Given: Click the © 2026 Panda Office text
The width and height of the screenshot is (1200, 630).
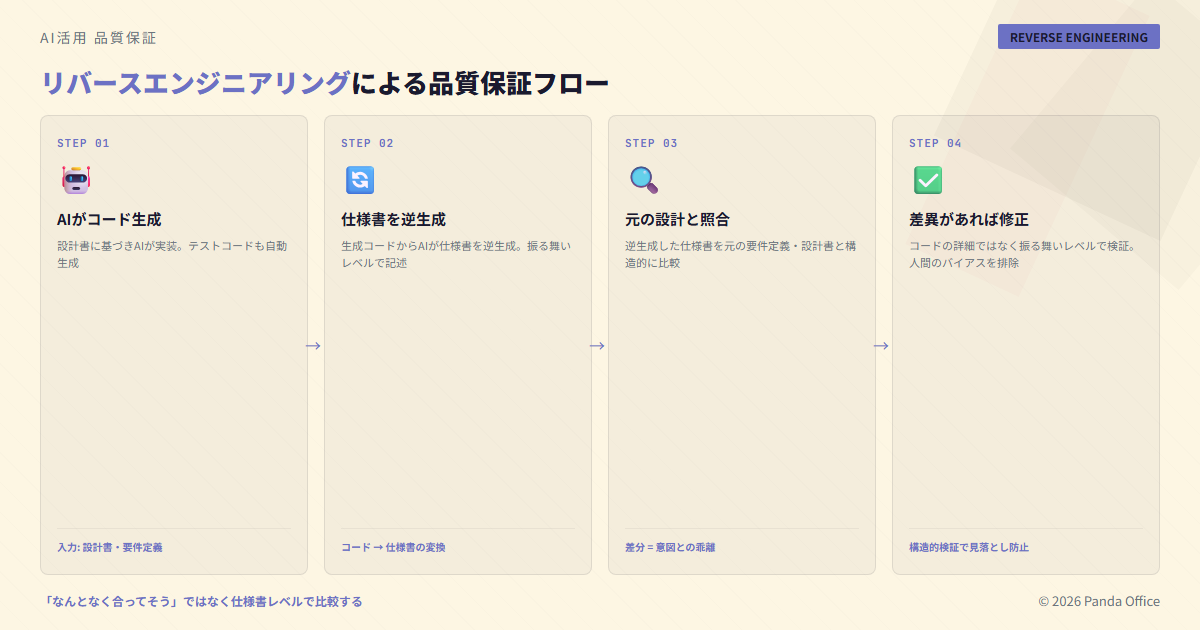Looking at the screenshot, I should click(x=1098, y=601).
